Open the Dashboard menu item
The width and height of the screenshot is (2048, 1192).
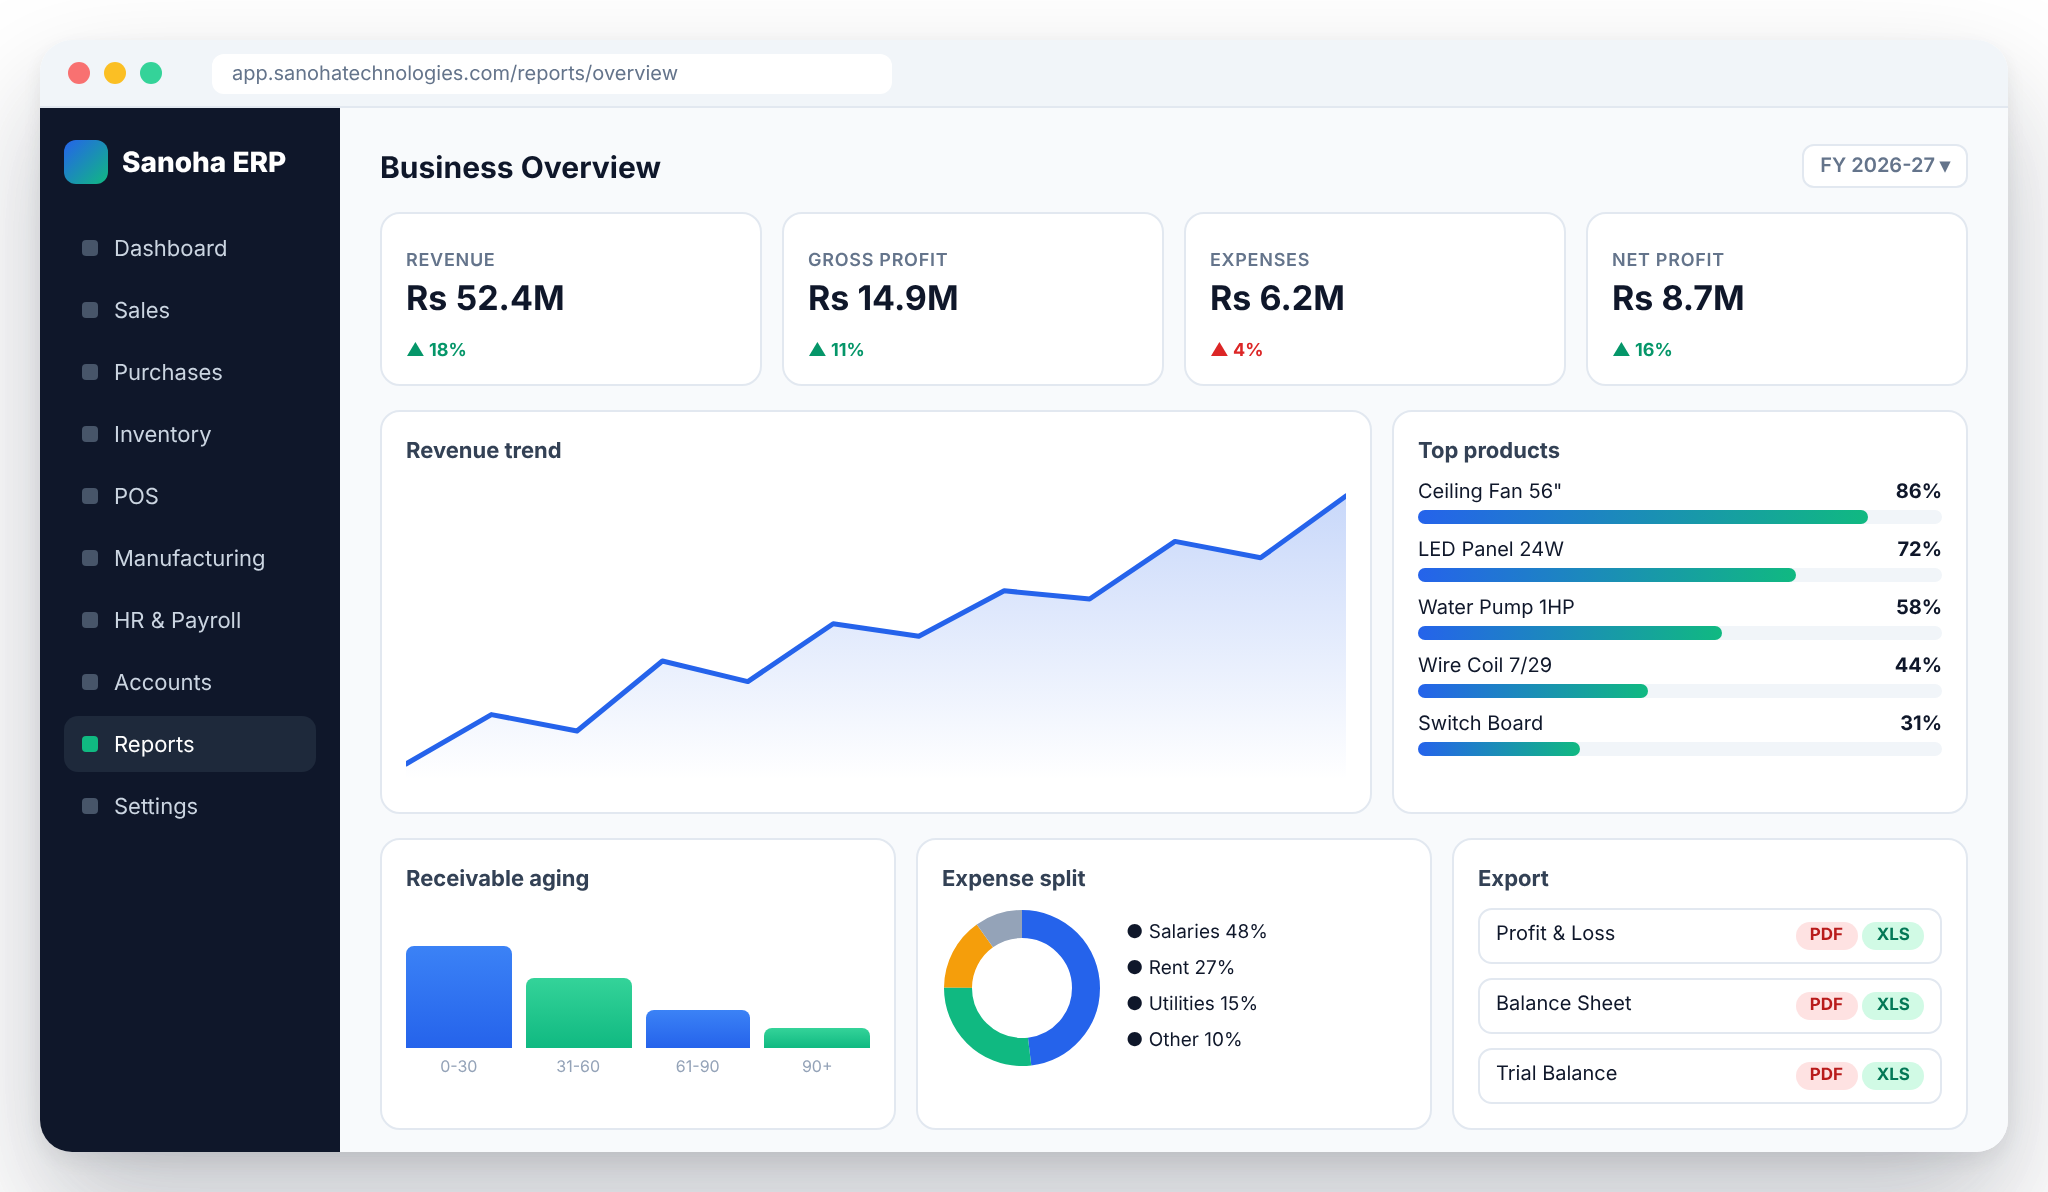tap(190, 248)
